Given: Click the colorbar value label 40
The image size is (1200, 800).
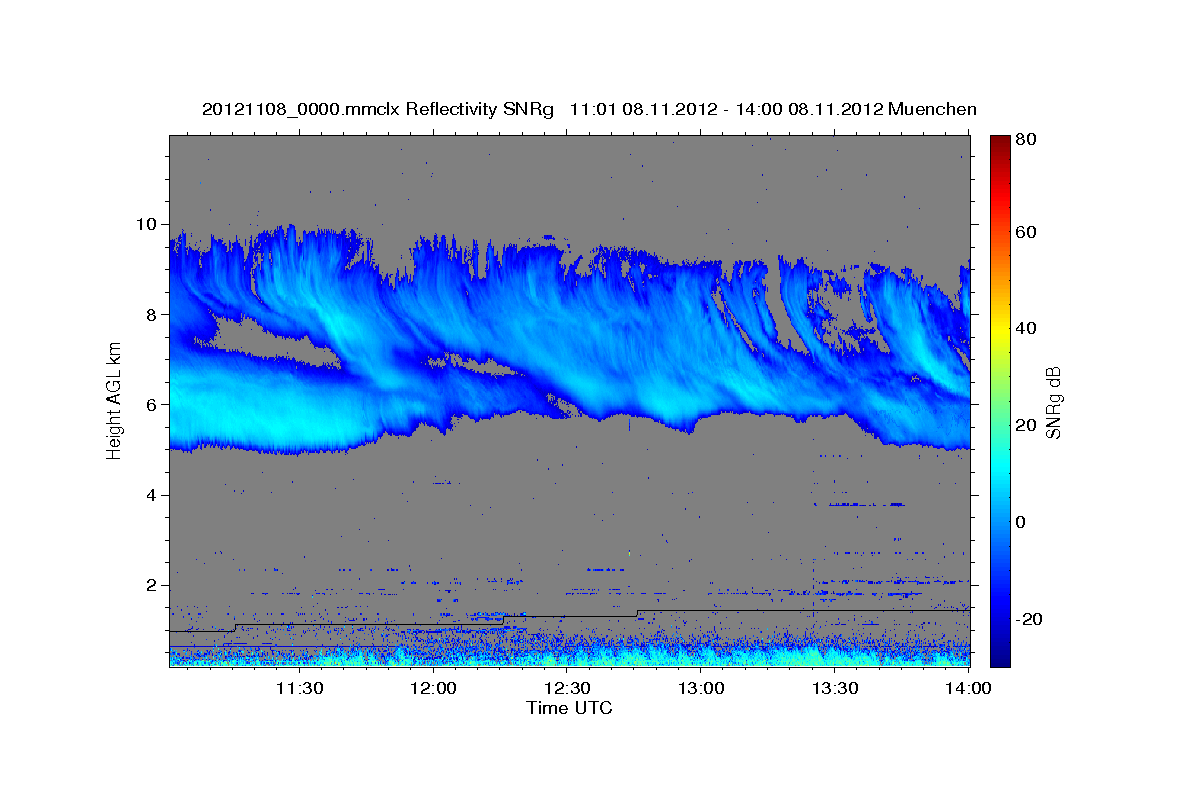Looking at the screenshot, I should tap(1027, 328).
